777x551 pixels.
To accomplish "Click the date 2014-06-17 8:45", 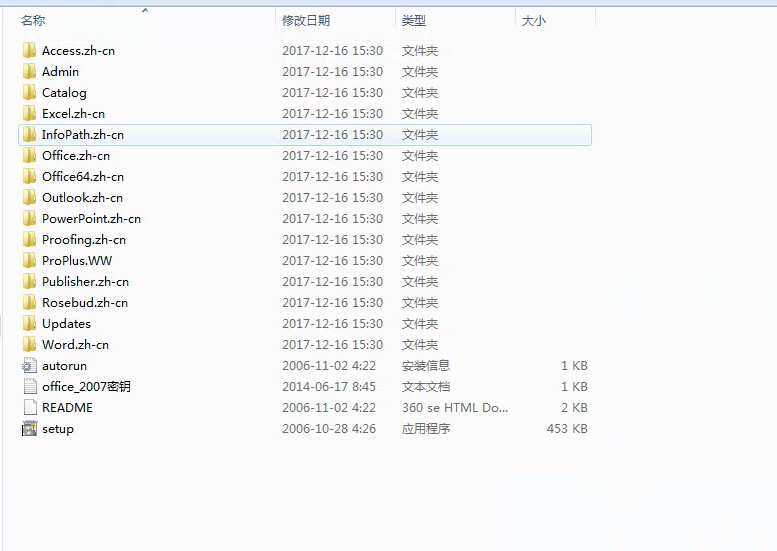I will click(x=329, y=386).
